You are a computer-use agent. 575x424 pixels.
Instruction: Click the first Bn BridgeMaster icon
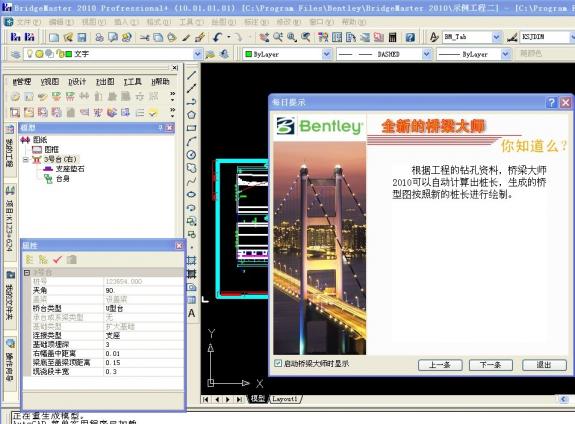(x=15, y=37)
